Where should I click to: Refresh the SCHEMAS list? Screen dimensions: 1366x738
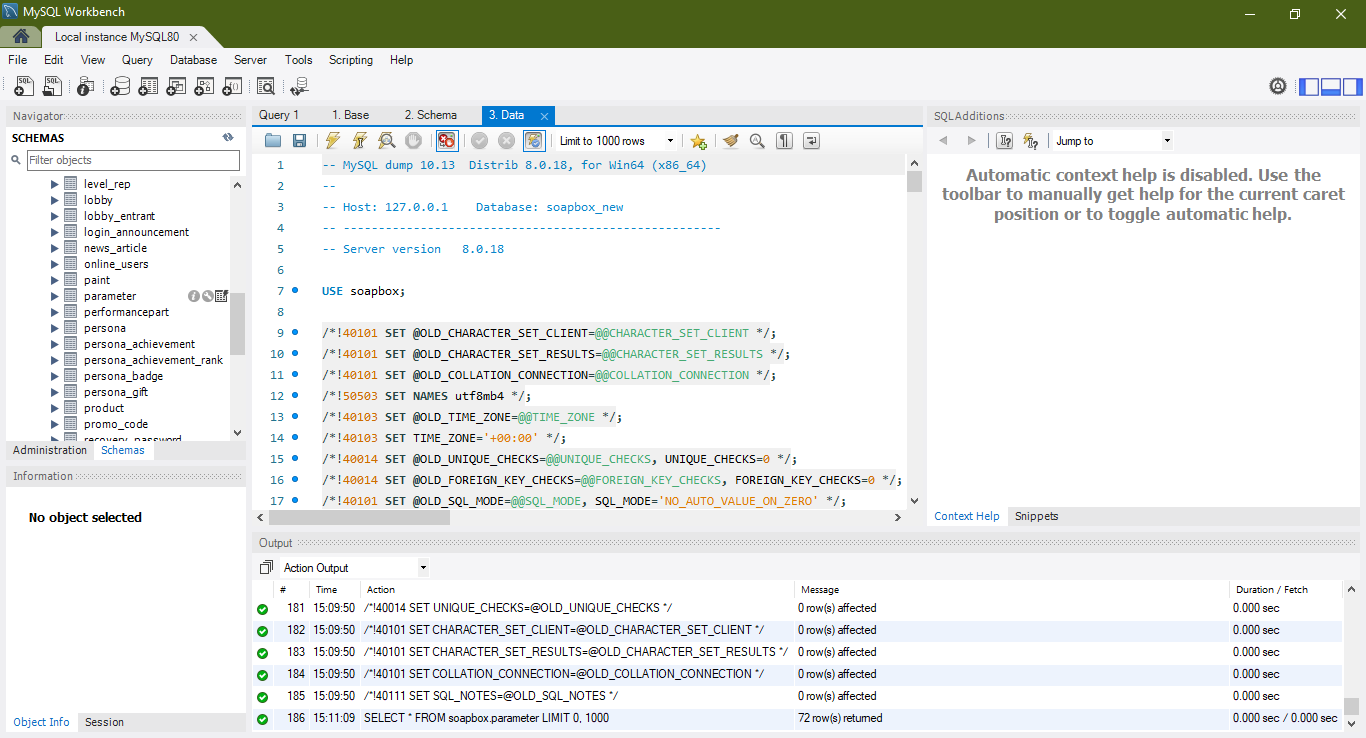[228, 138]
